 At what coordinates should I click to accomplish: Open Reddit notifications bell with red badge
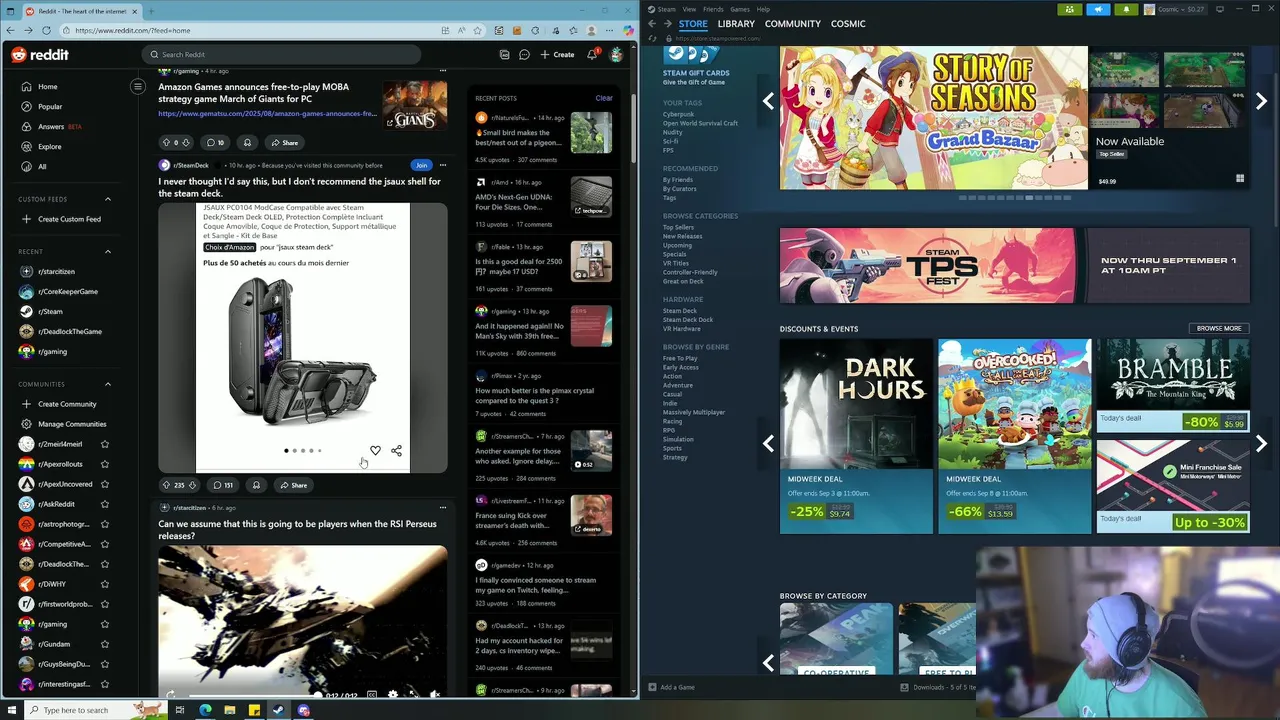pyautogui.click(x=592, y=54)
